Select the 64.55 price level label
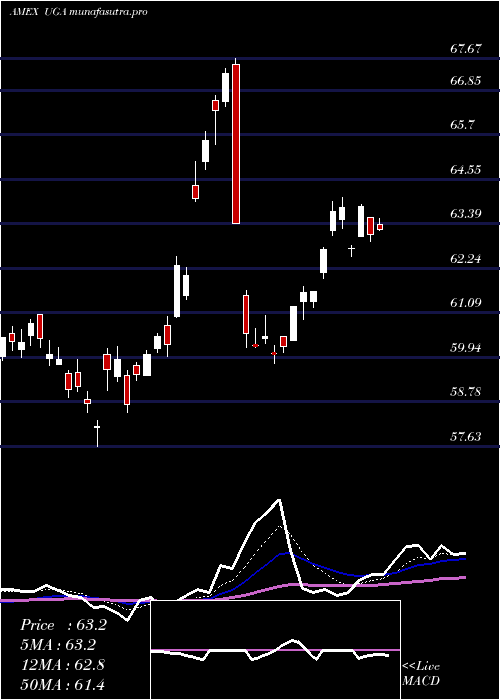 pos(466,170)
